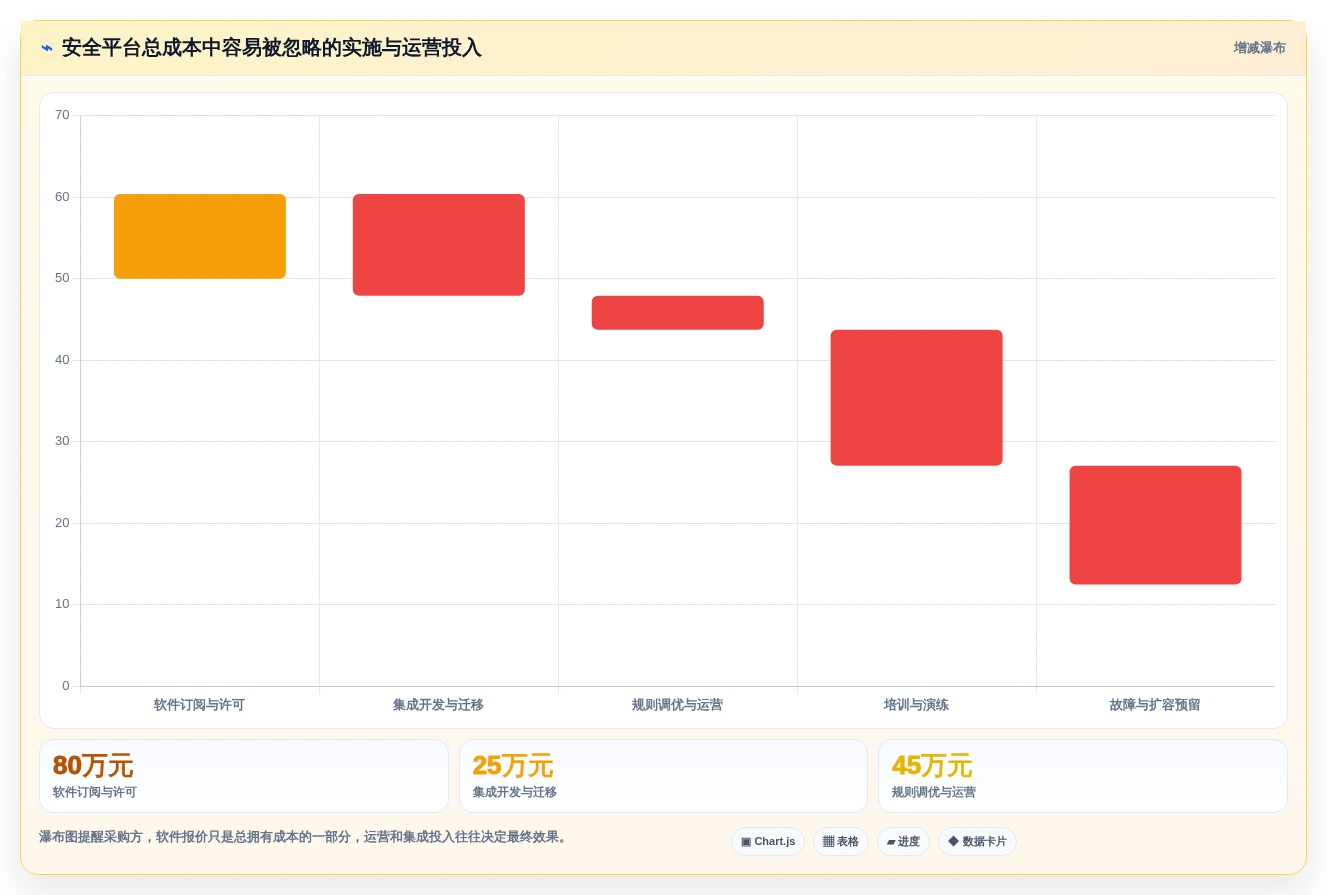Click the x-axis label 软件订阅与许可

click(x=199, y=705)
